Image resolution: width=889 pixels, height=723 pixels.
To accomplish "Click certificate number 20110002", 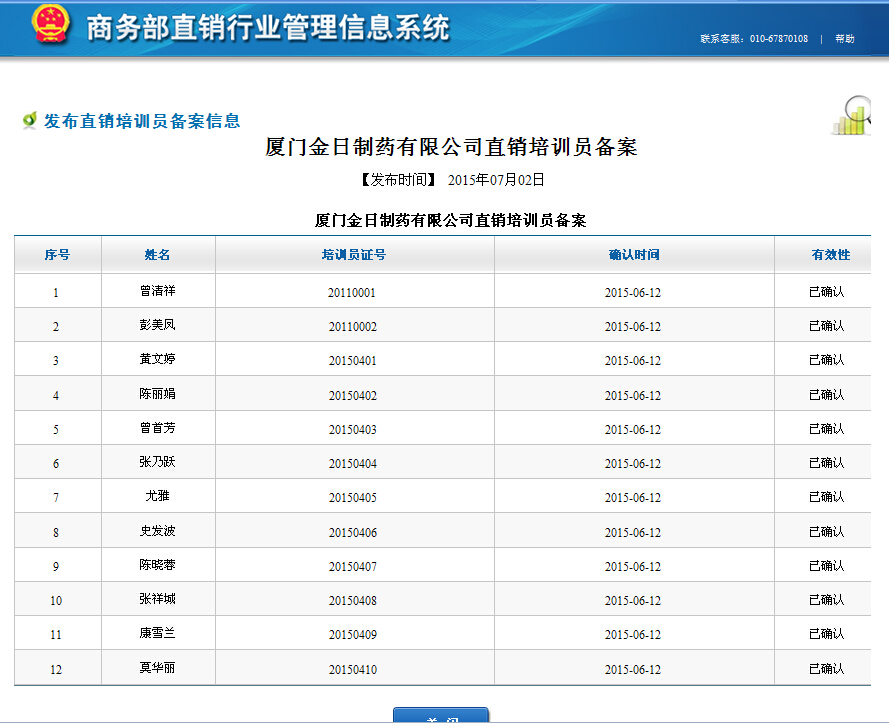I will point(353,327).
